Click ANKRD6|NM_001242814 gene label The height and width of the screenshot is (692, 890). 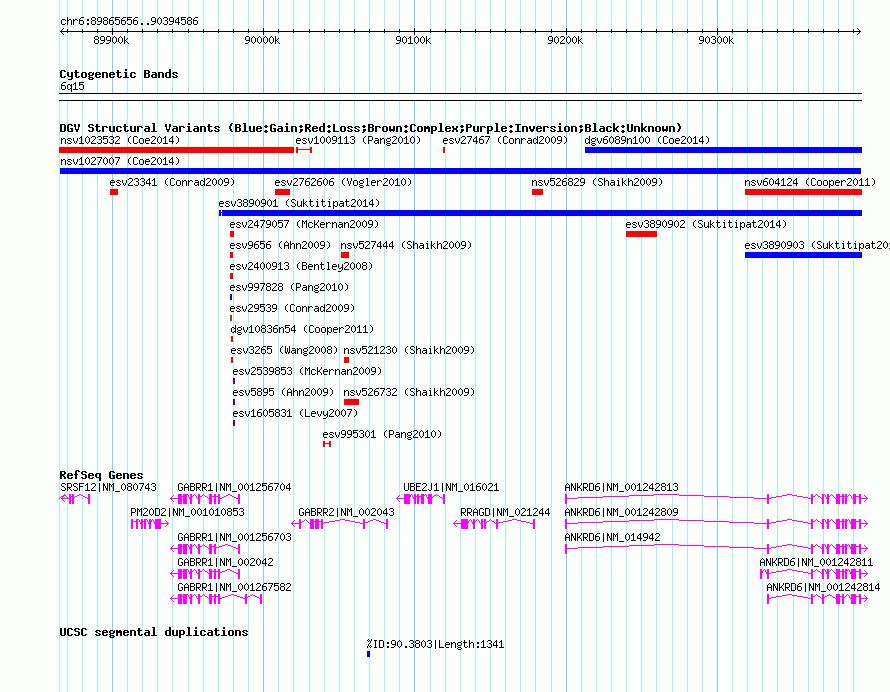pos(823,587)
